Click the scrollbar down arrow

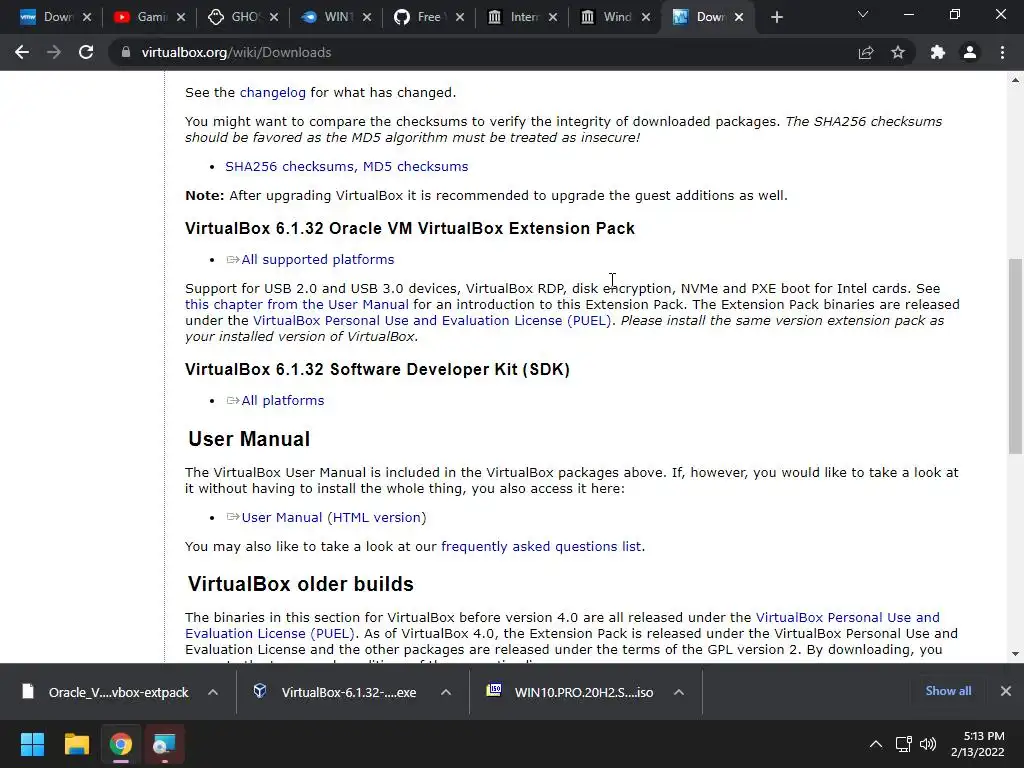point(1015,654)
